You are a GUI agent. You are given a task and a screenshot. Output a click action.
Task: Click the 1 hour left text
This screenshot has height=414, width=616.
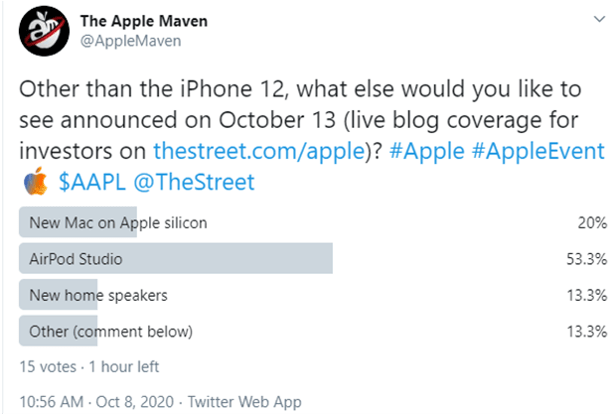coord(124,366)
